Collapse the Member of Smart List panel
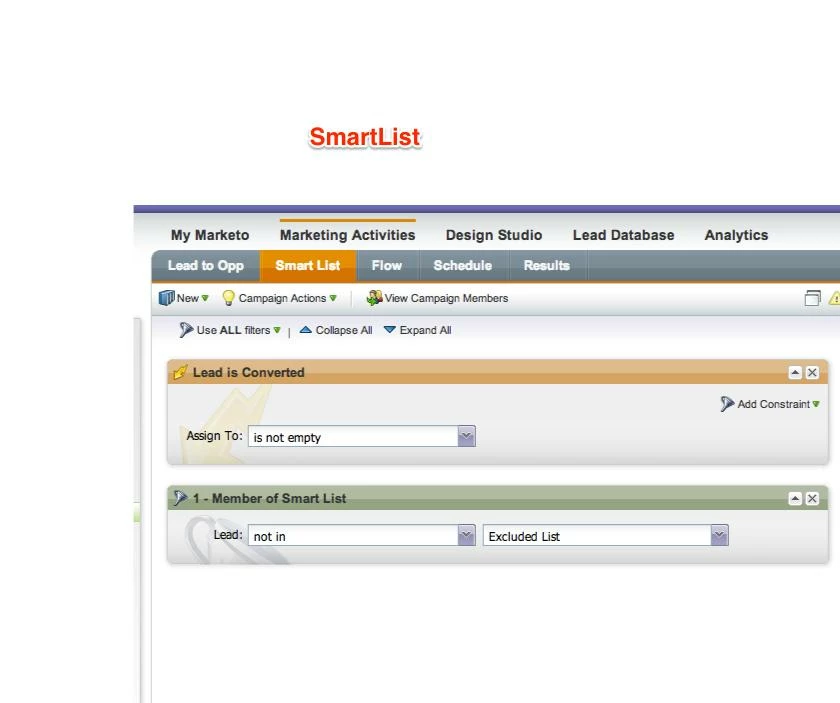840x703 pixels. pyautogui.click(x=796, y=499)
